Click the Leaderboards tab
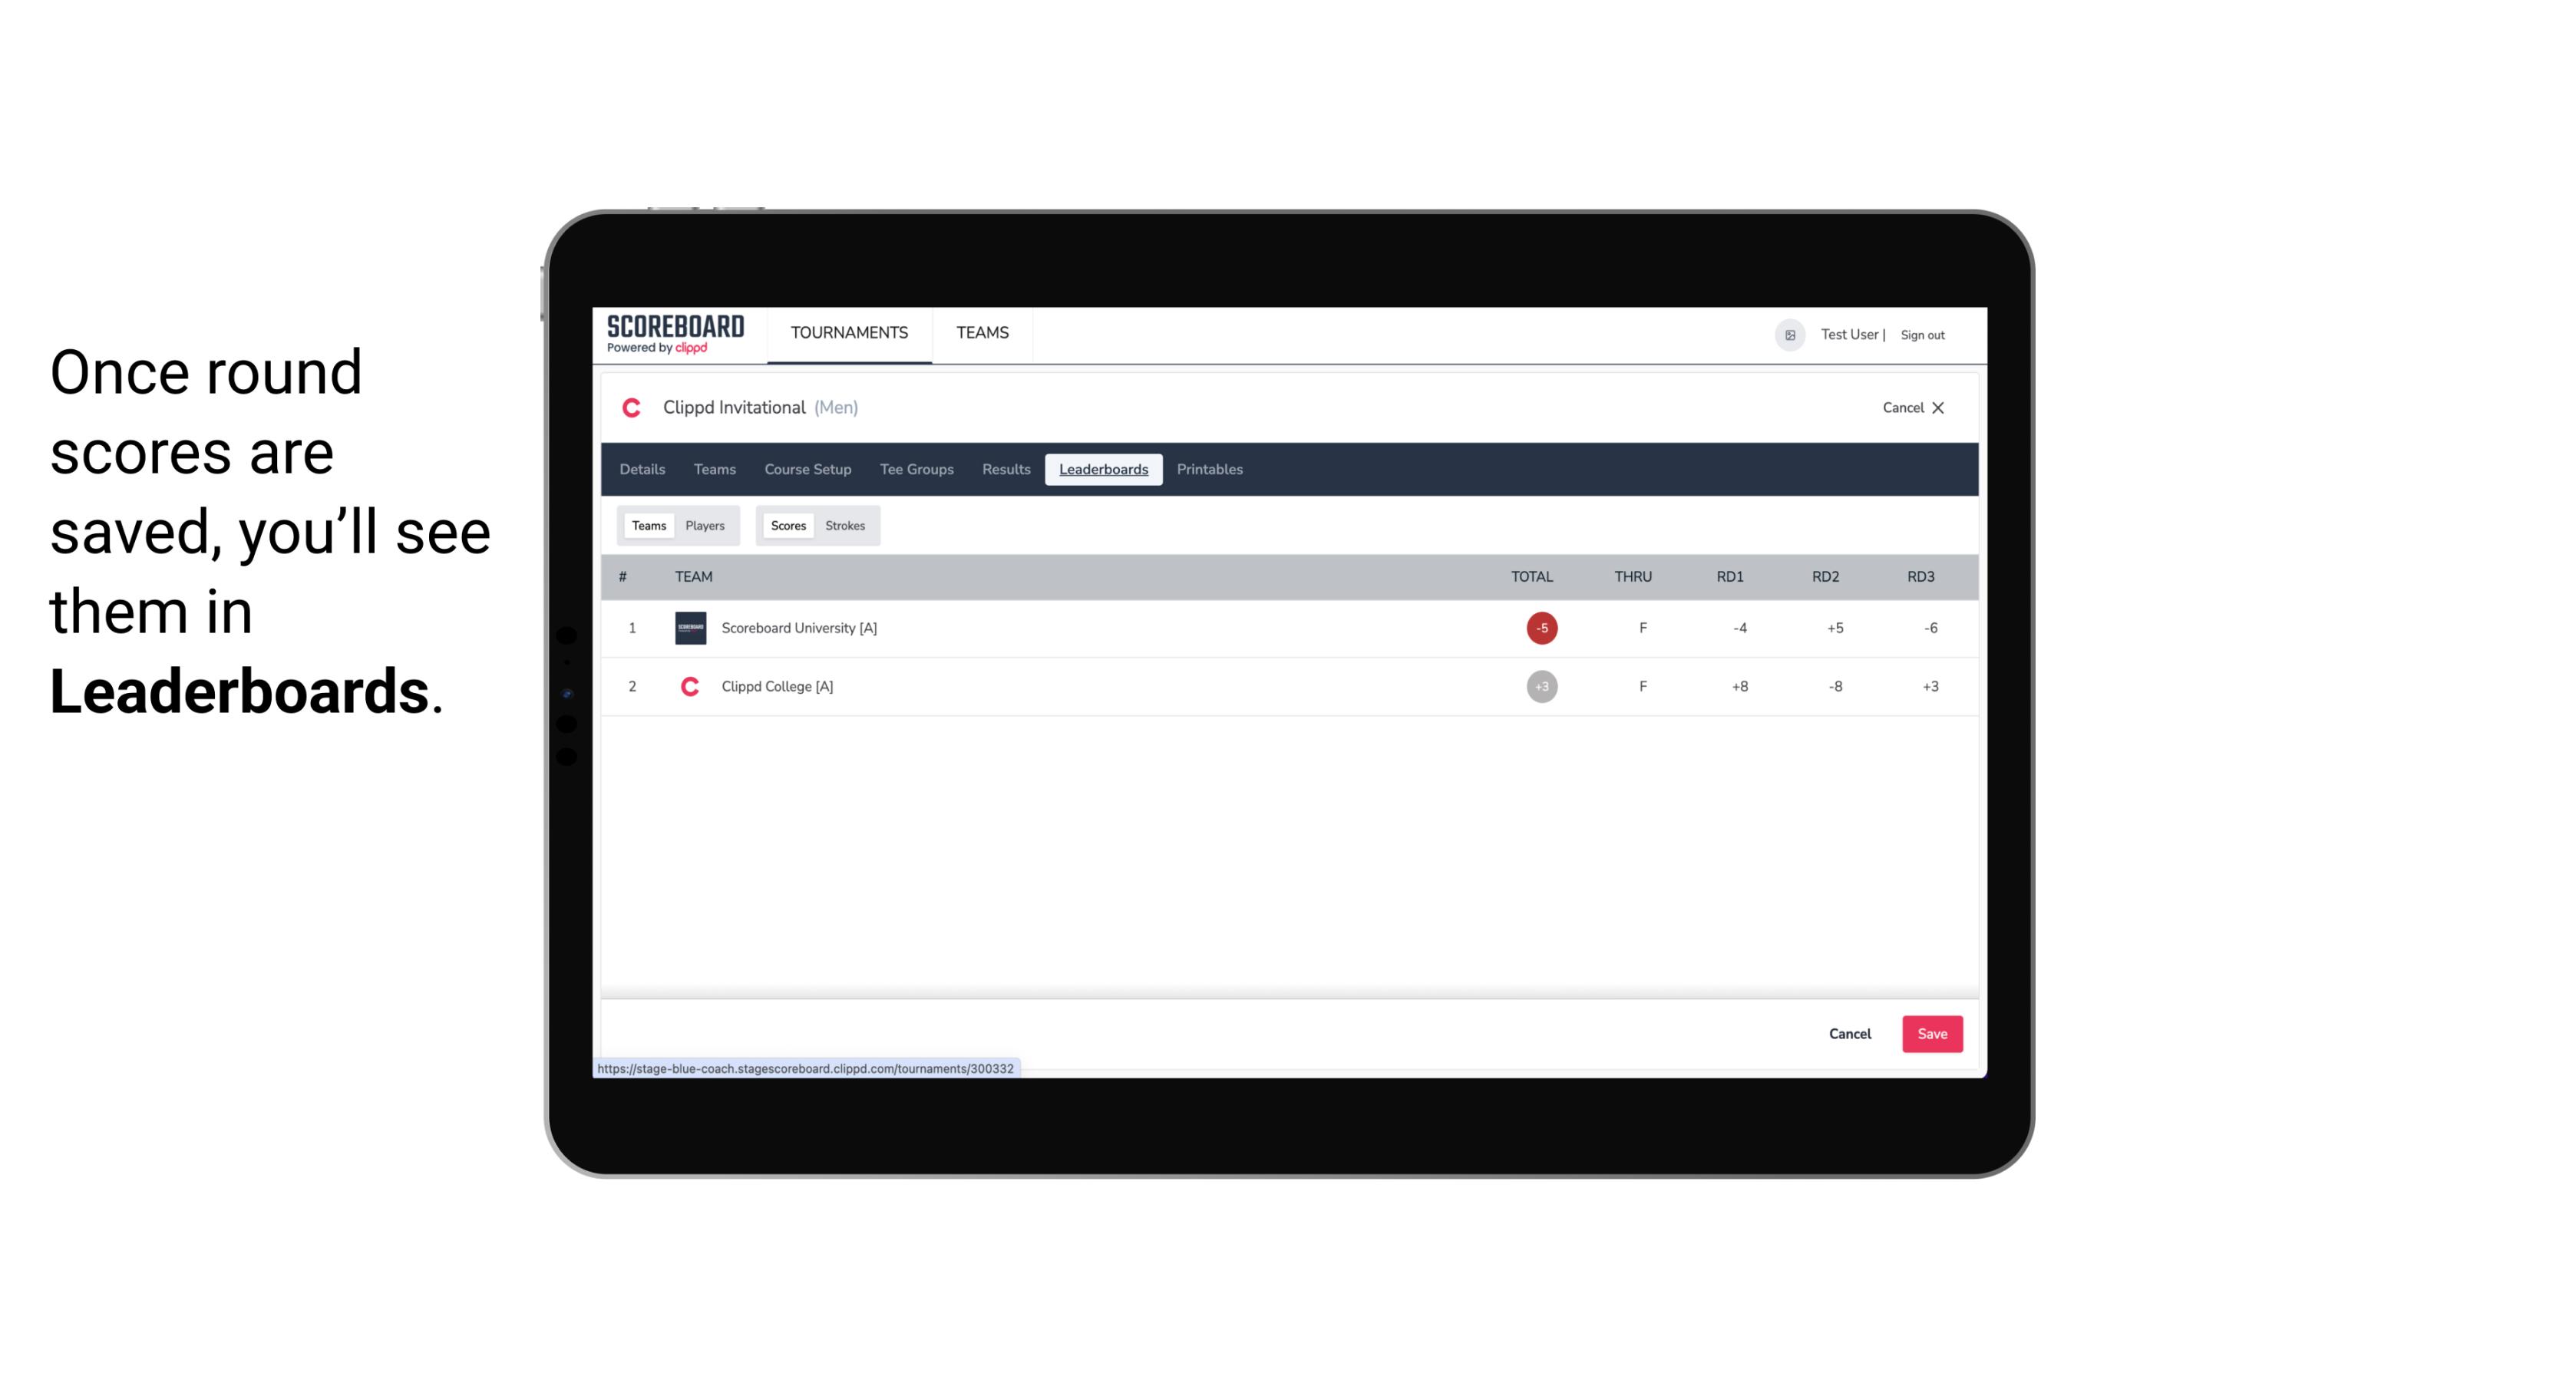The width and height of the screenshot is (2576, 1386). coord(1103,470)
